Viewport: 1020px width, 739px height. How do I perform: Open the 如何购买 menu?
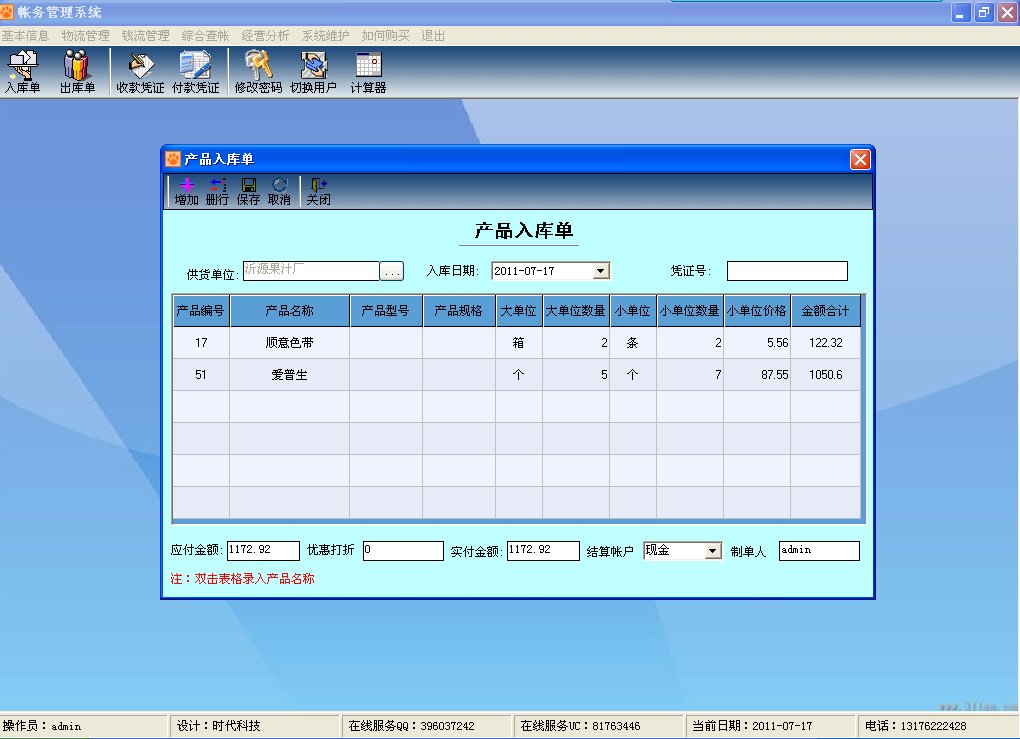click(x=385, y=36)
